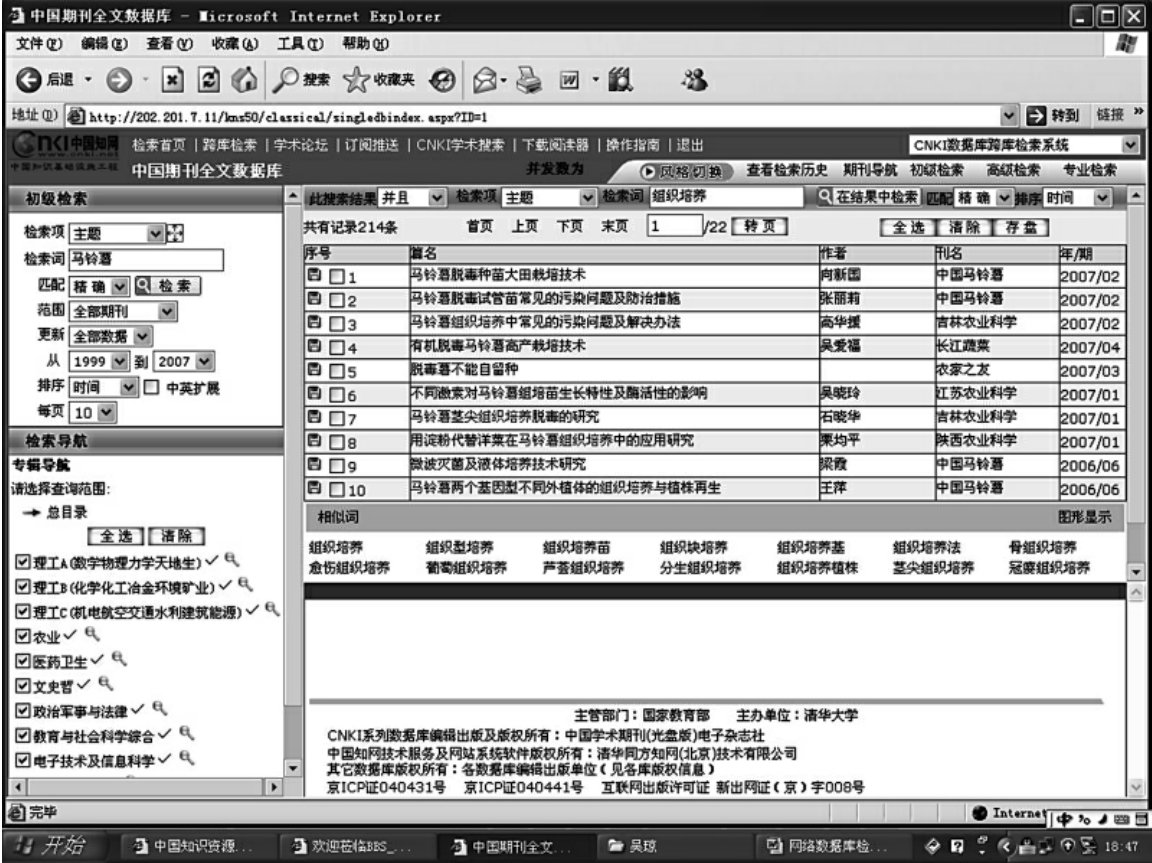Tick the checkbox for record 1
Screen dimensions: 1152x863
(336, 277)
